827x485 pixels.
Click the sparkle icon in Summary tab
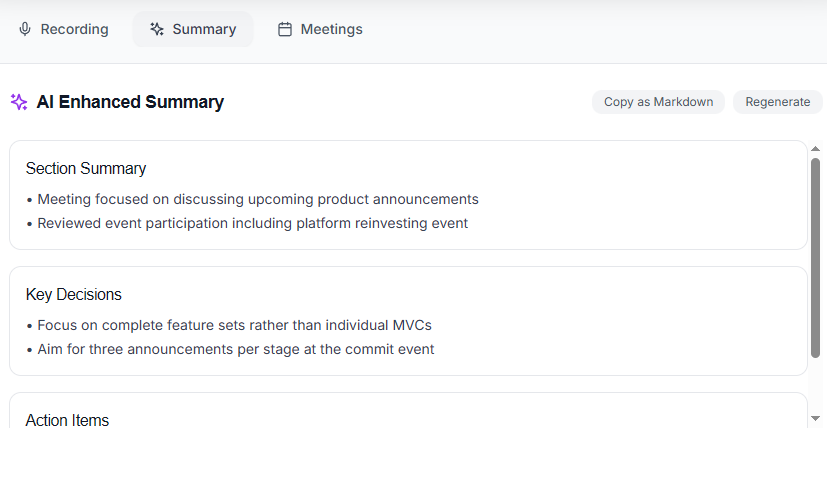click(157, 30)
